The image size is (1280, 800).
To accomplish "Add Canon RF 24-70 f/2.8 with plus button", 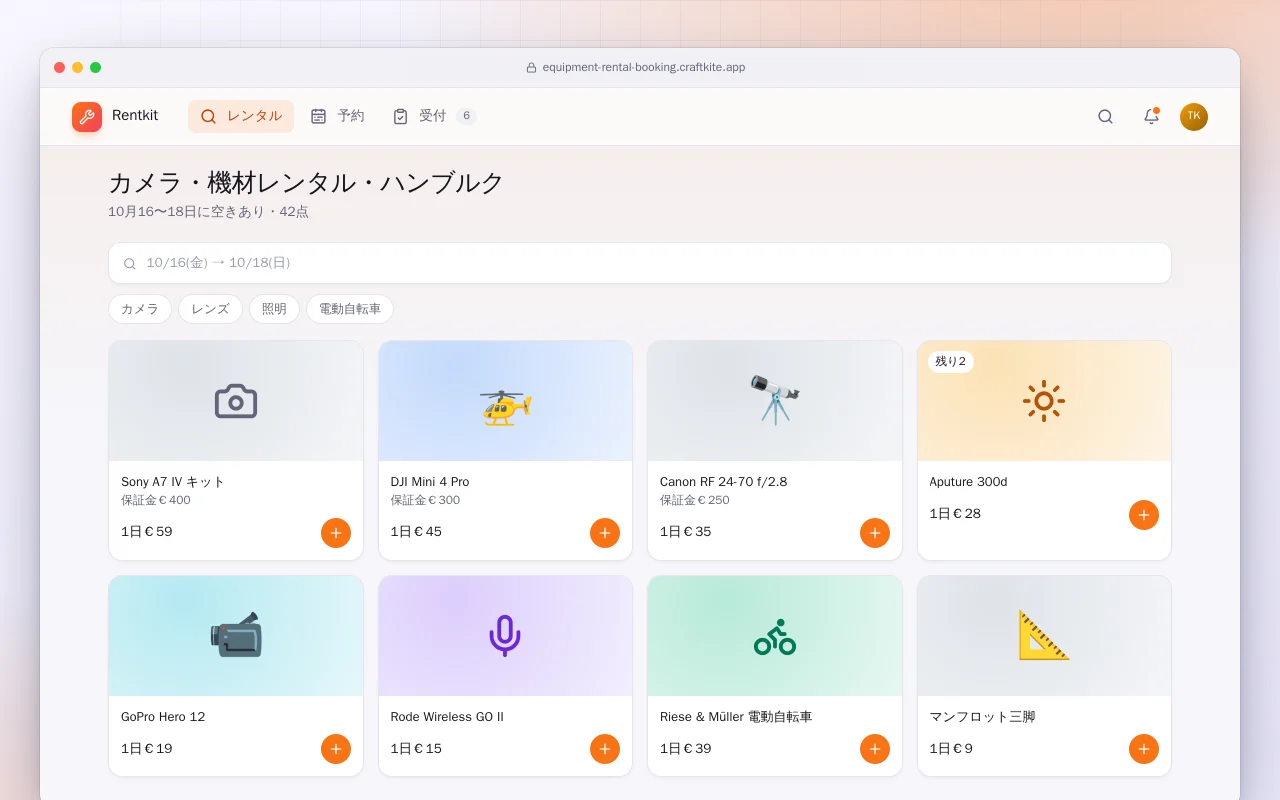I will pos(875,533).
